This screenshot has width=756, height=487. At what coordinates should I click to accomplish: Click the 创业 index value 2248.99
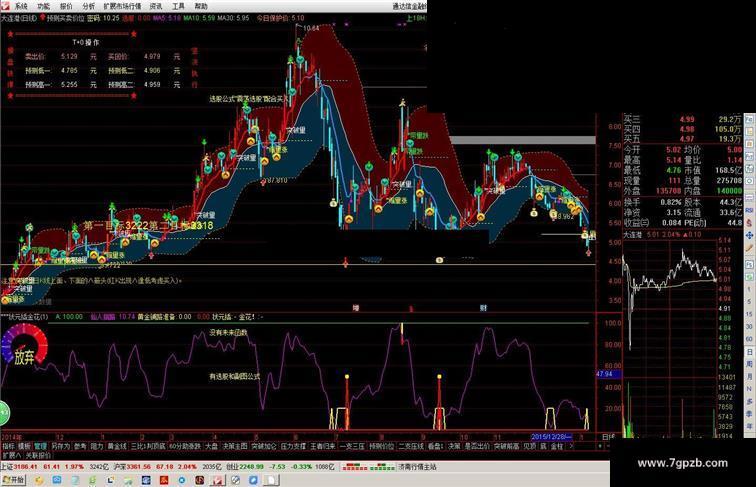(251, 467)
